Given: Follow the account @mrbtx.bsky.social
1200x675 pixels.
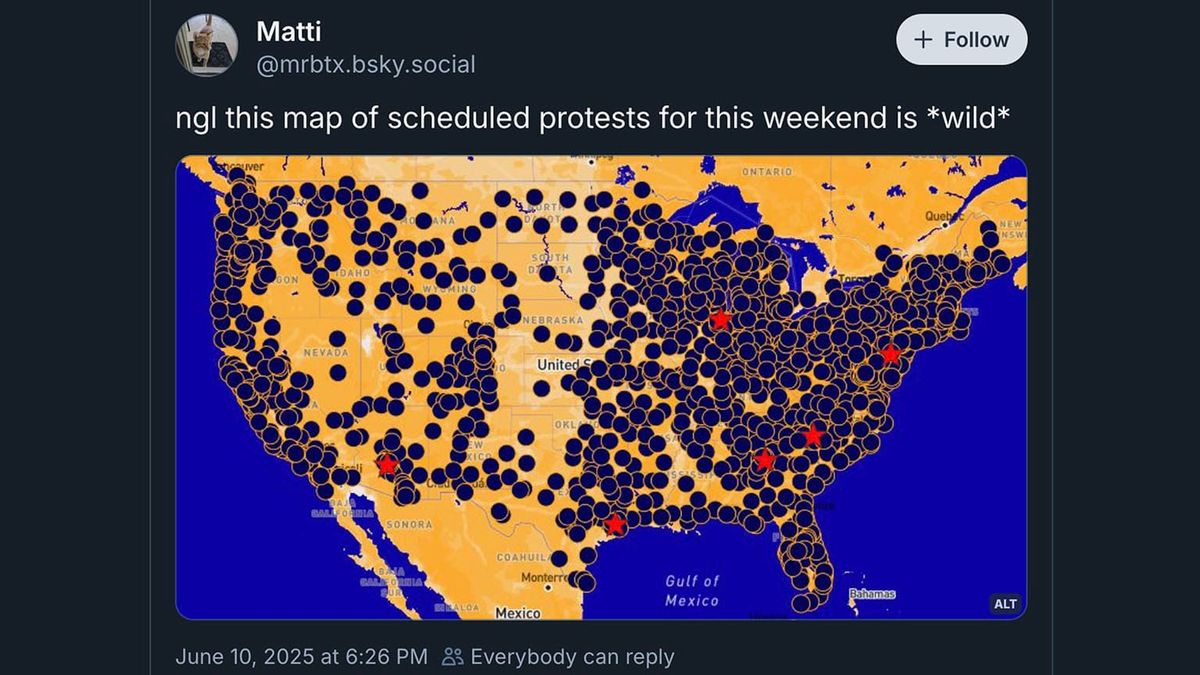Looking at the screenshot, I should pyautogui.click(x=961, y=39).
